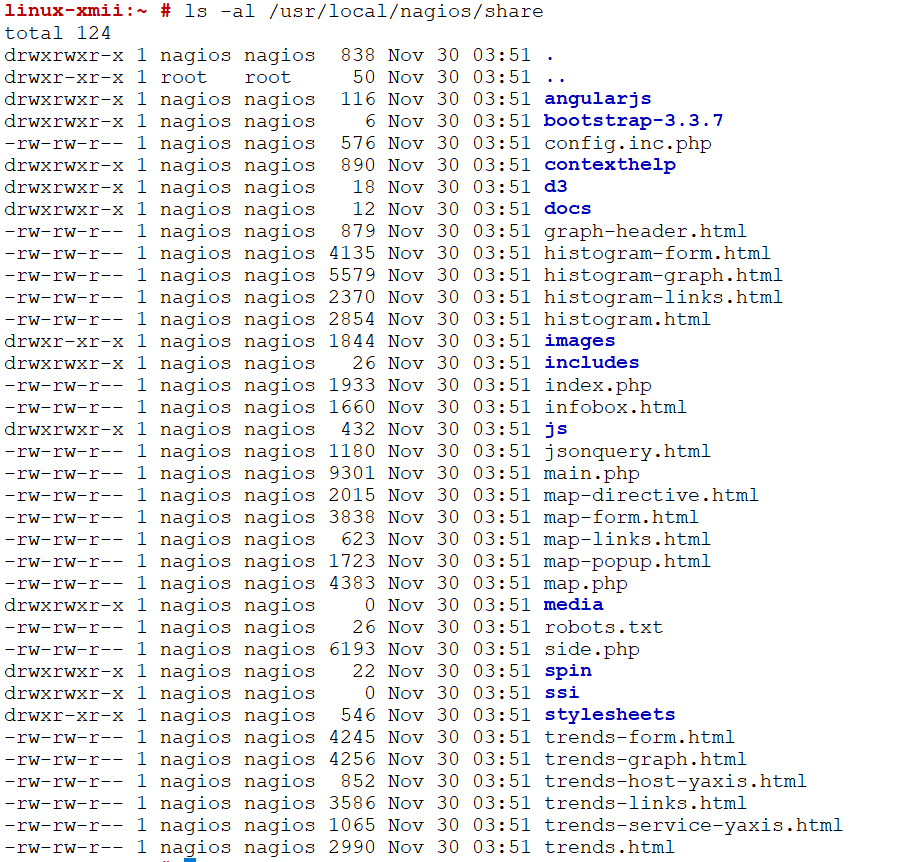The height and width of the screenshot is (862, 901).
Task: Click the file size 4135
Action: [x=352, y=253]
